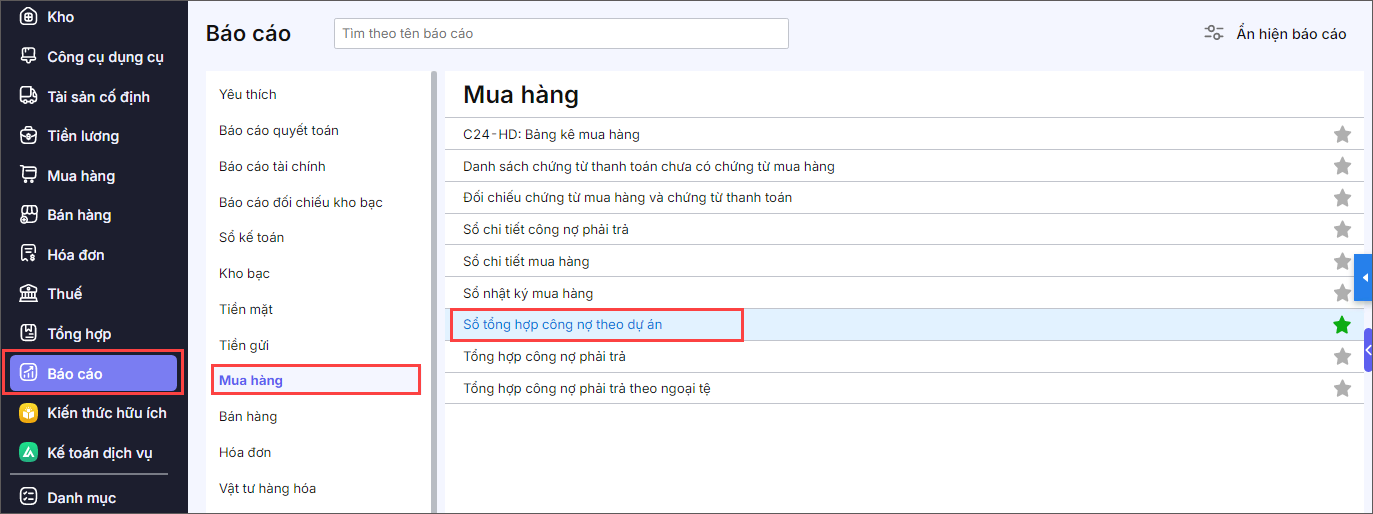Open Yêu thích favorites category
This screenshot has width=1373, height=514.
point(248,94)
